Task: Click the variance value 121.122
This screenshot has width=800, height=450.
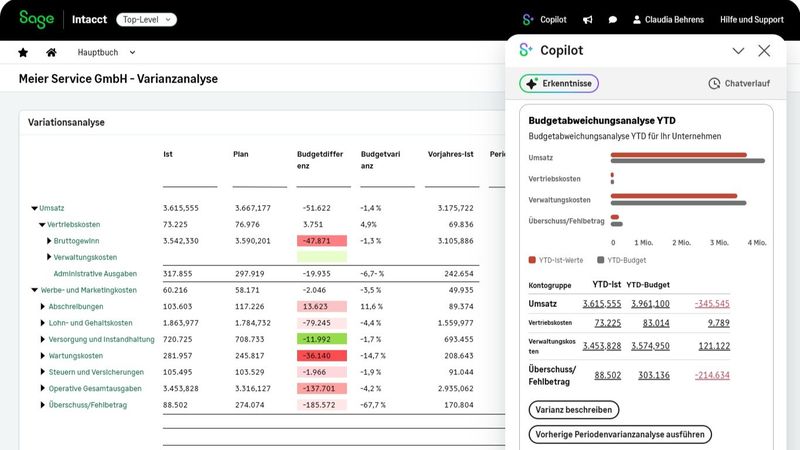Action: (x=714, y=346)
